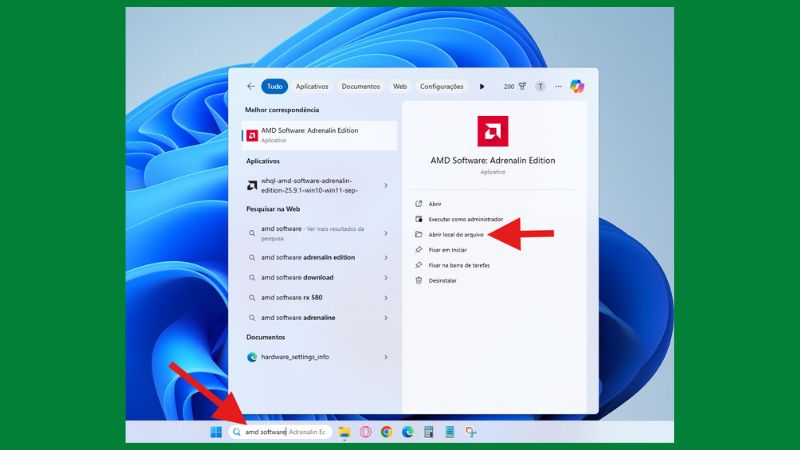
Task: Expand whql-amd-software-adrenalin result chevron
Action: [x=386, y=185]
